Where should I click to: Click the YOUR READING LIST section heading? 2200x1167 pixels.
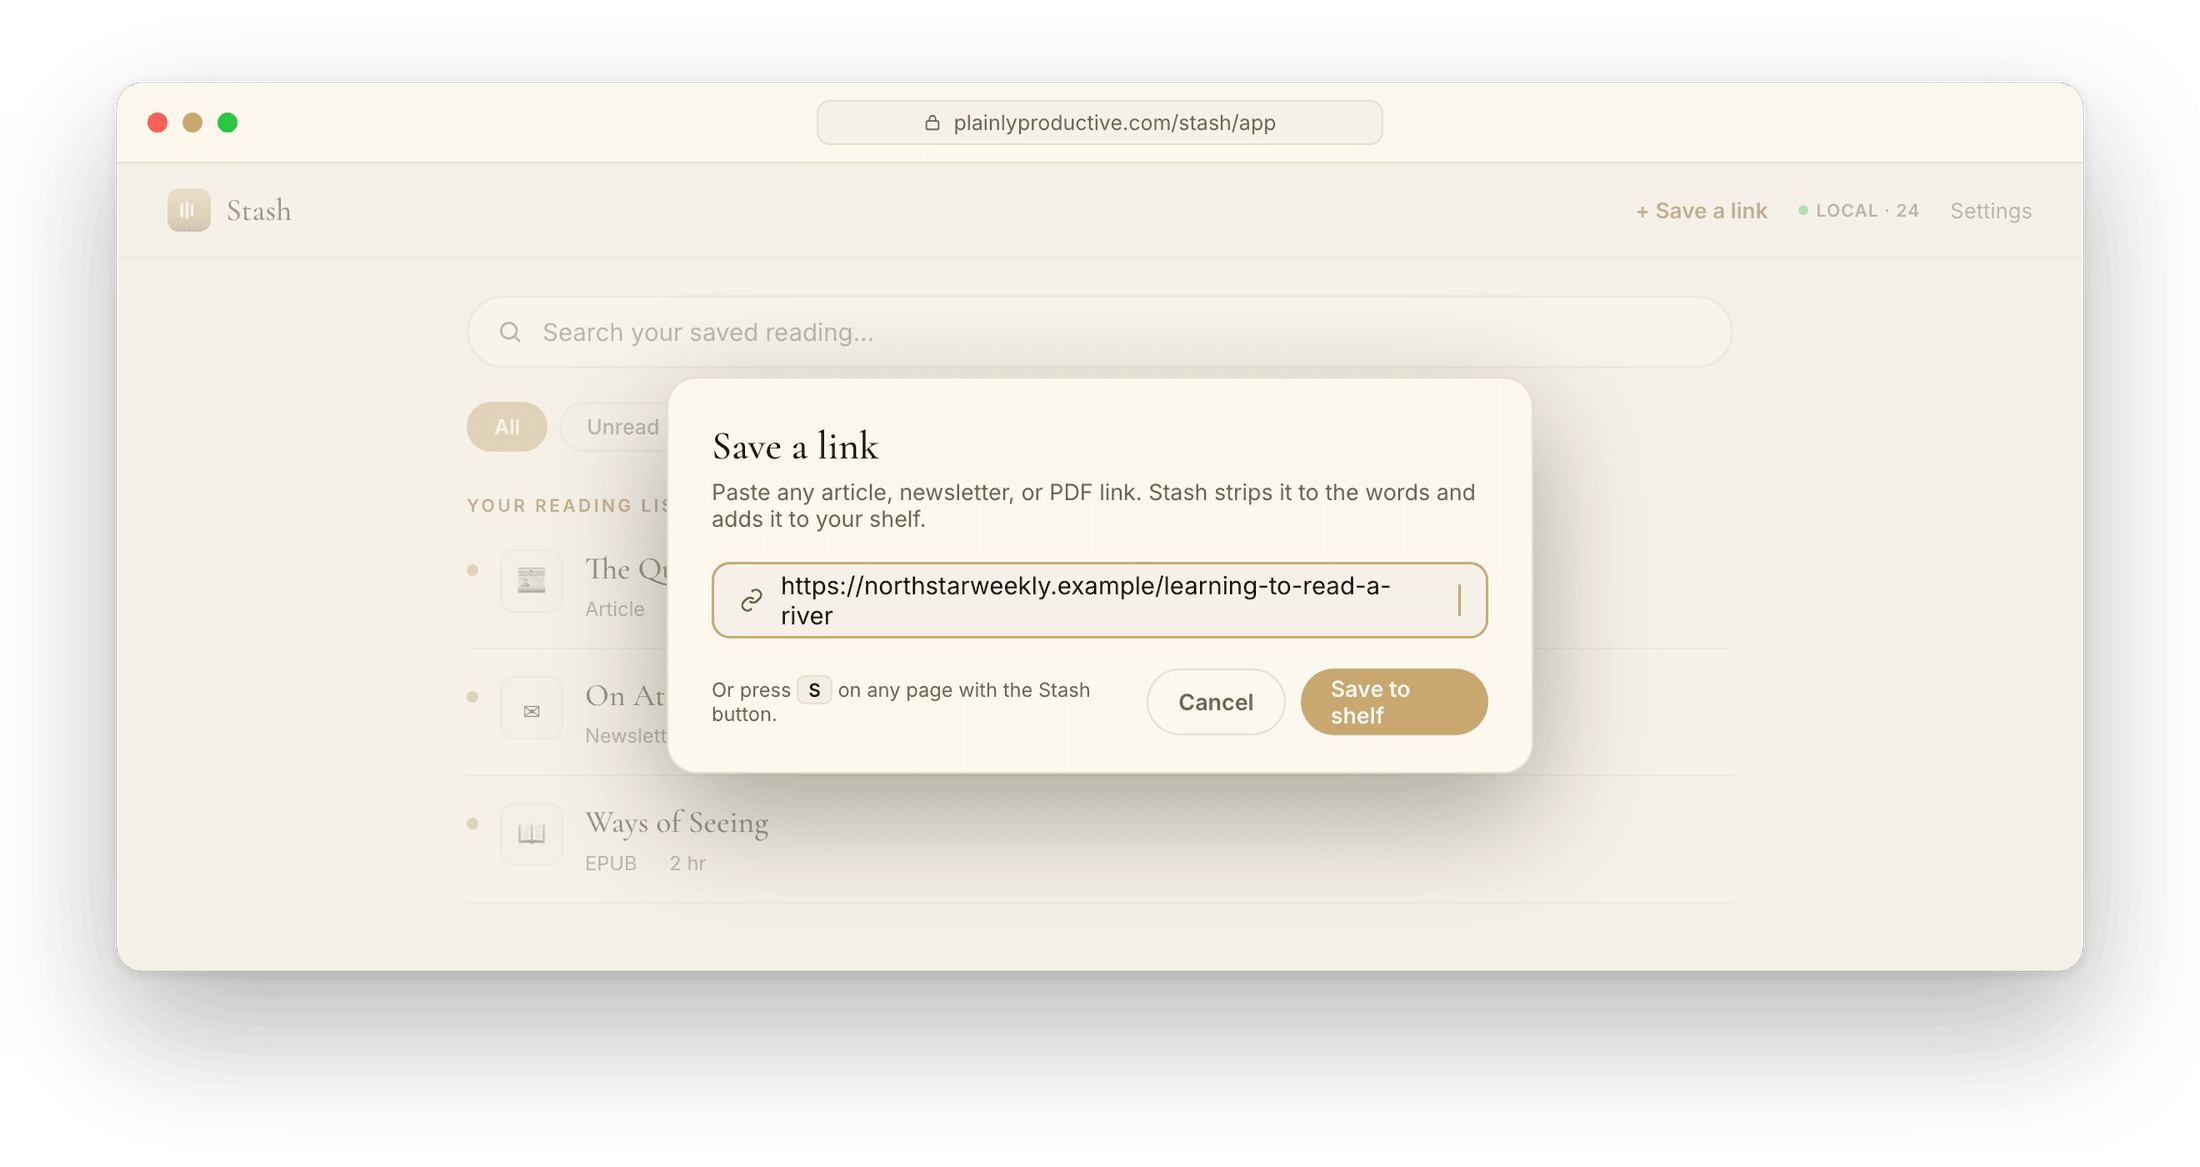coord(567,505)
